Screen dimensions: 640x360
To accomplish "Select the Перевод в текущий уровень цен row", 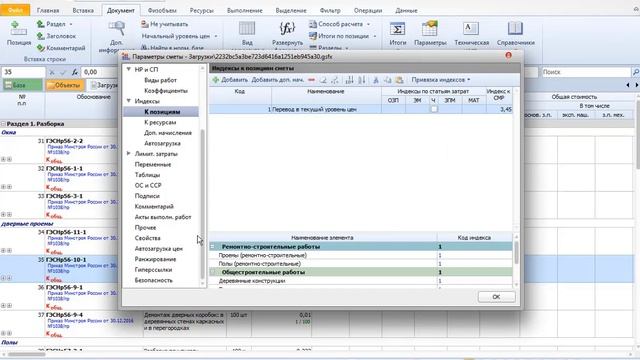I will tap(361, 109).
